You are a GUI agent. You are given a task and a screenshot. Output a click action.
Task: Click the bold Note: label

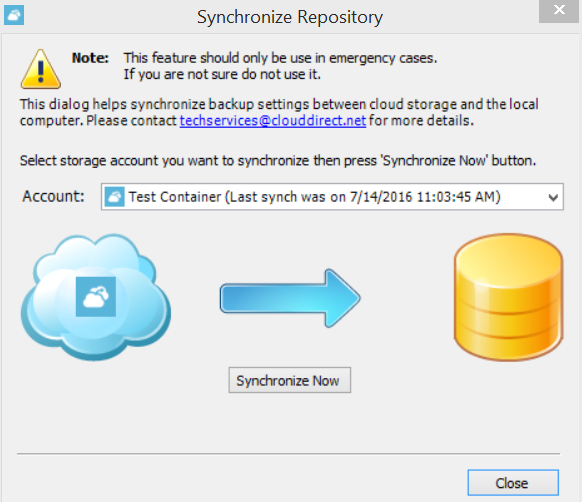[90, 58]
